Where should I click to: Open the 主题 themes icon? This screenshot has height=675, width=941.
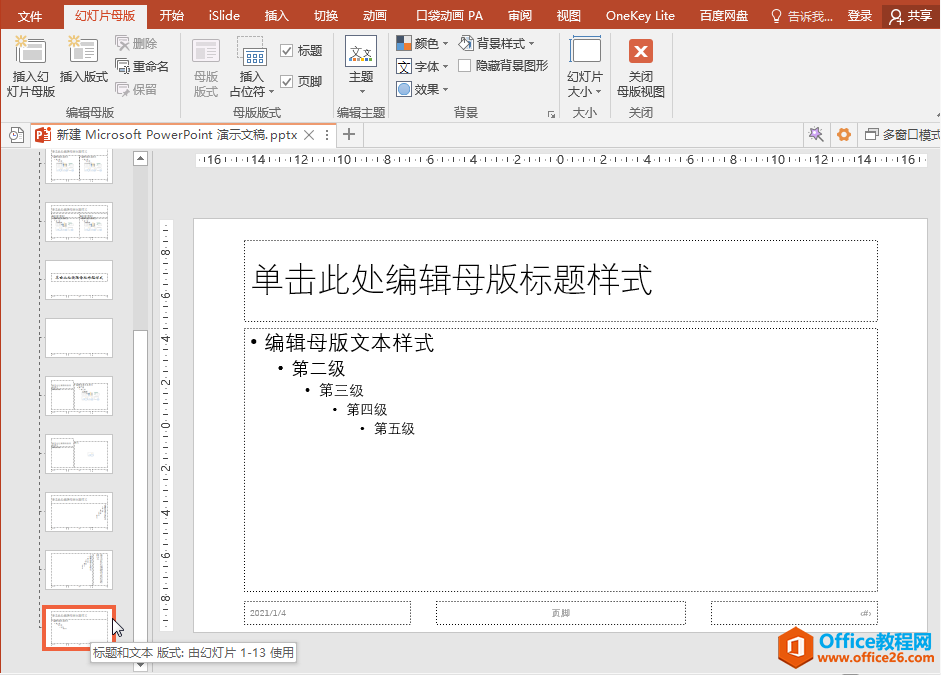click(x=361, y=52)
